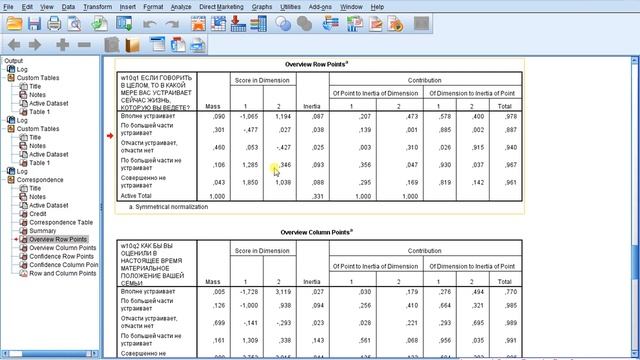Open the Graphs menu
Viewport: 640px width, 360px height.
tap(262, 7)
